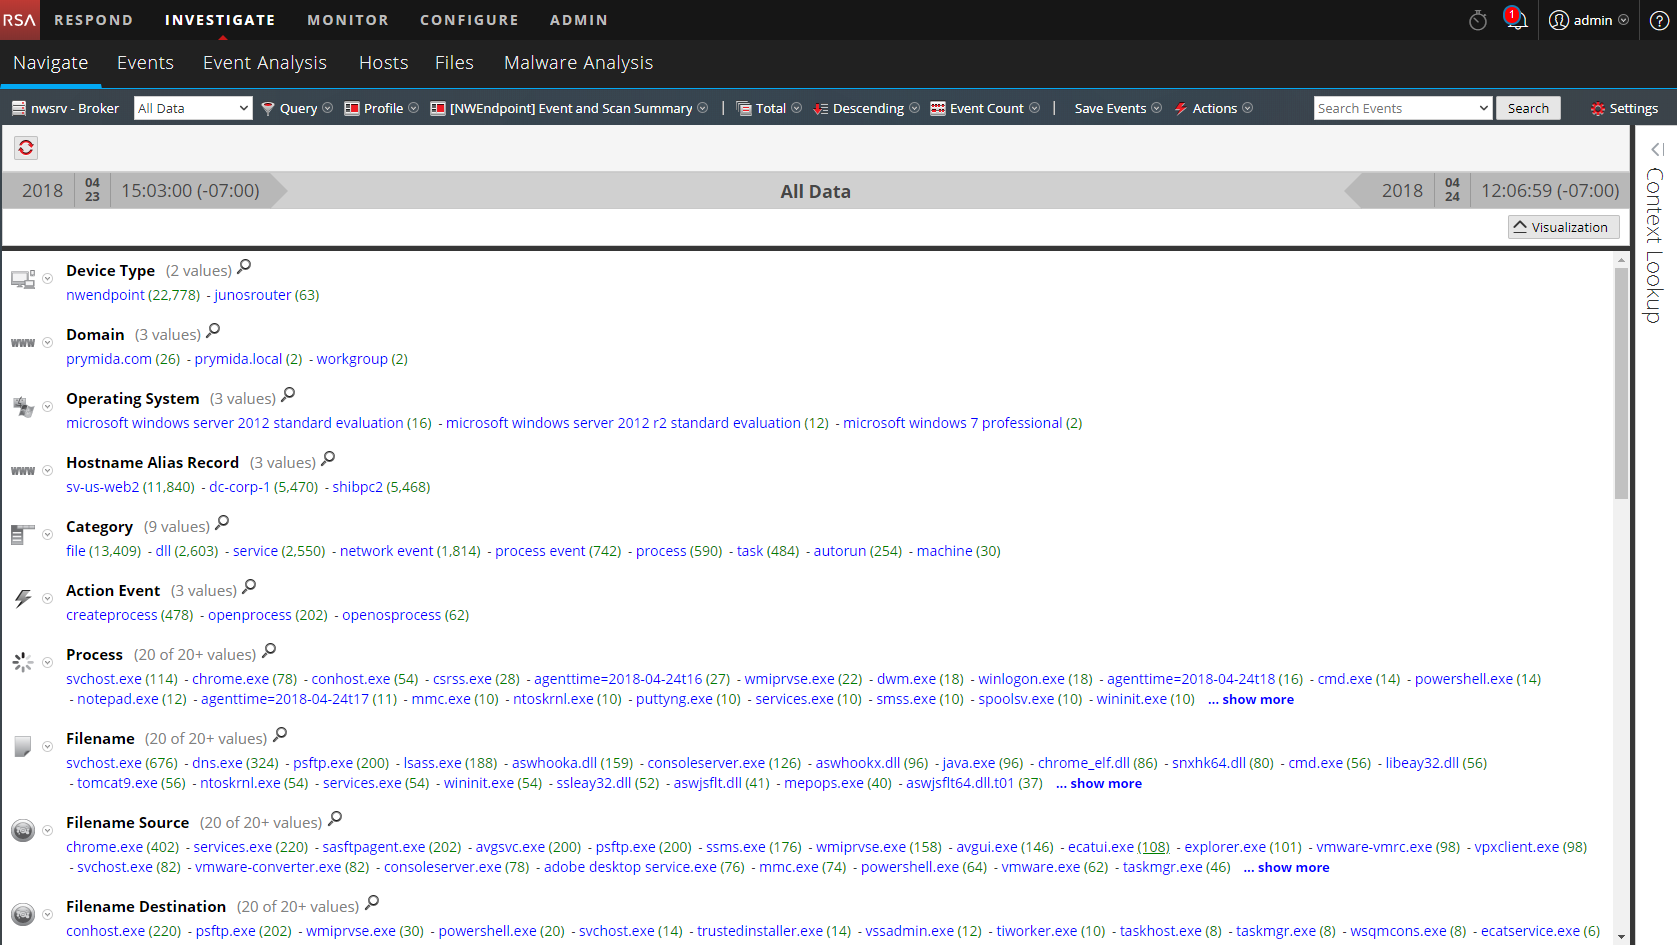Click the stopwatch jobs icon

1477,20
